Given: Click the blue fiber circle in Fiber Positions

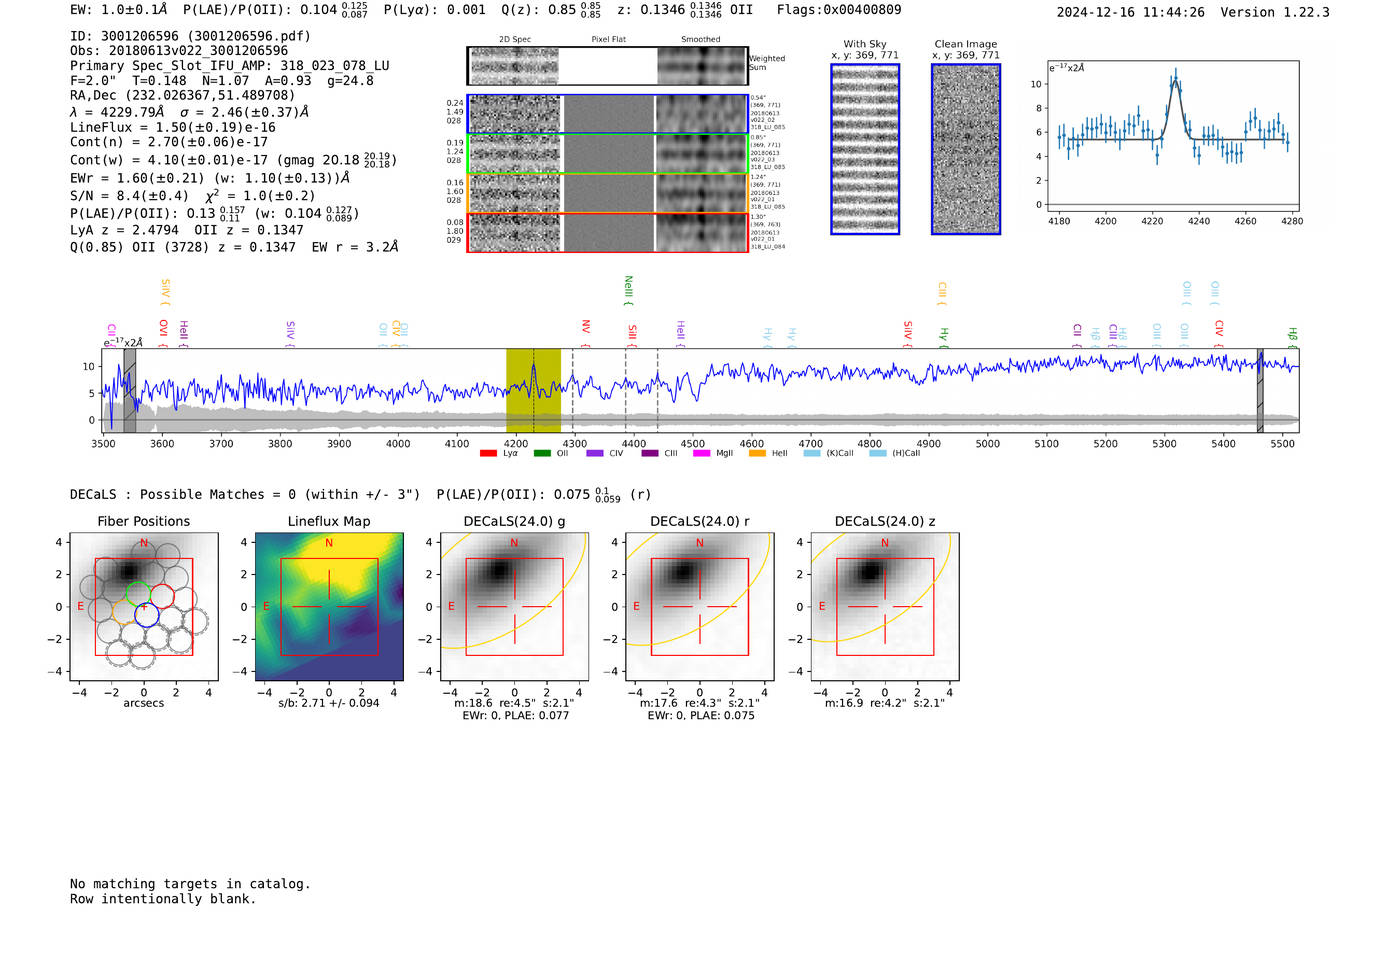Looking at the screenshot, I should [x=147, y=615].
